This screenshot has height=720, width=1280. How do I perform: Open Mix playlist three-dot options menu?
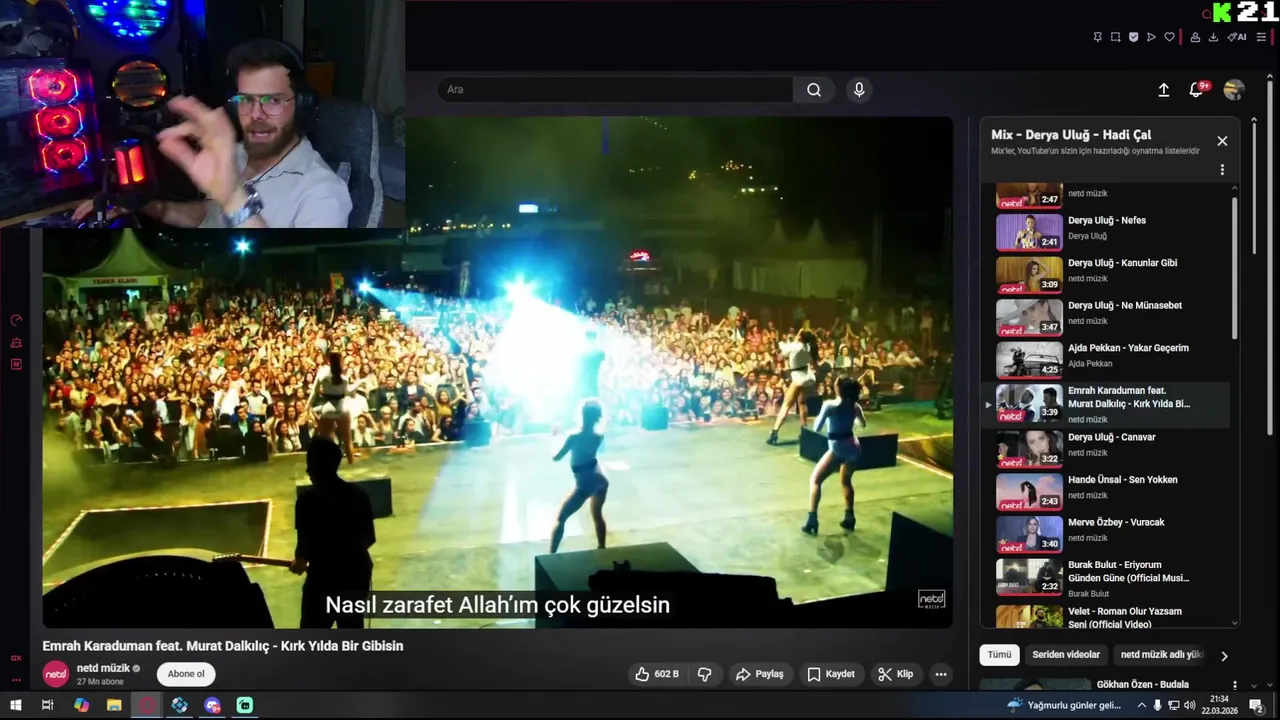(1222, 170)
